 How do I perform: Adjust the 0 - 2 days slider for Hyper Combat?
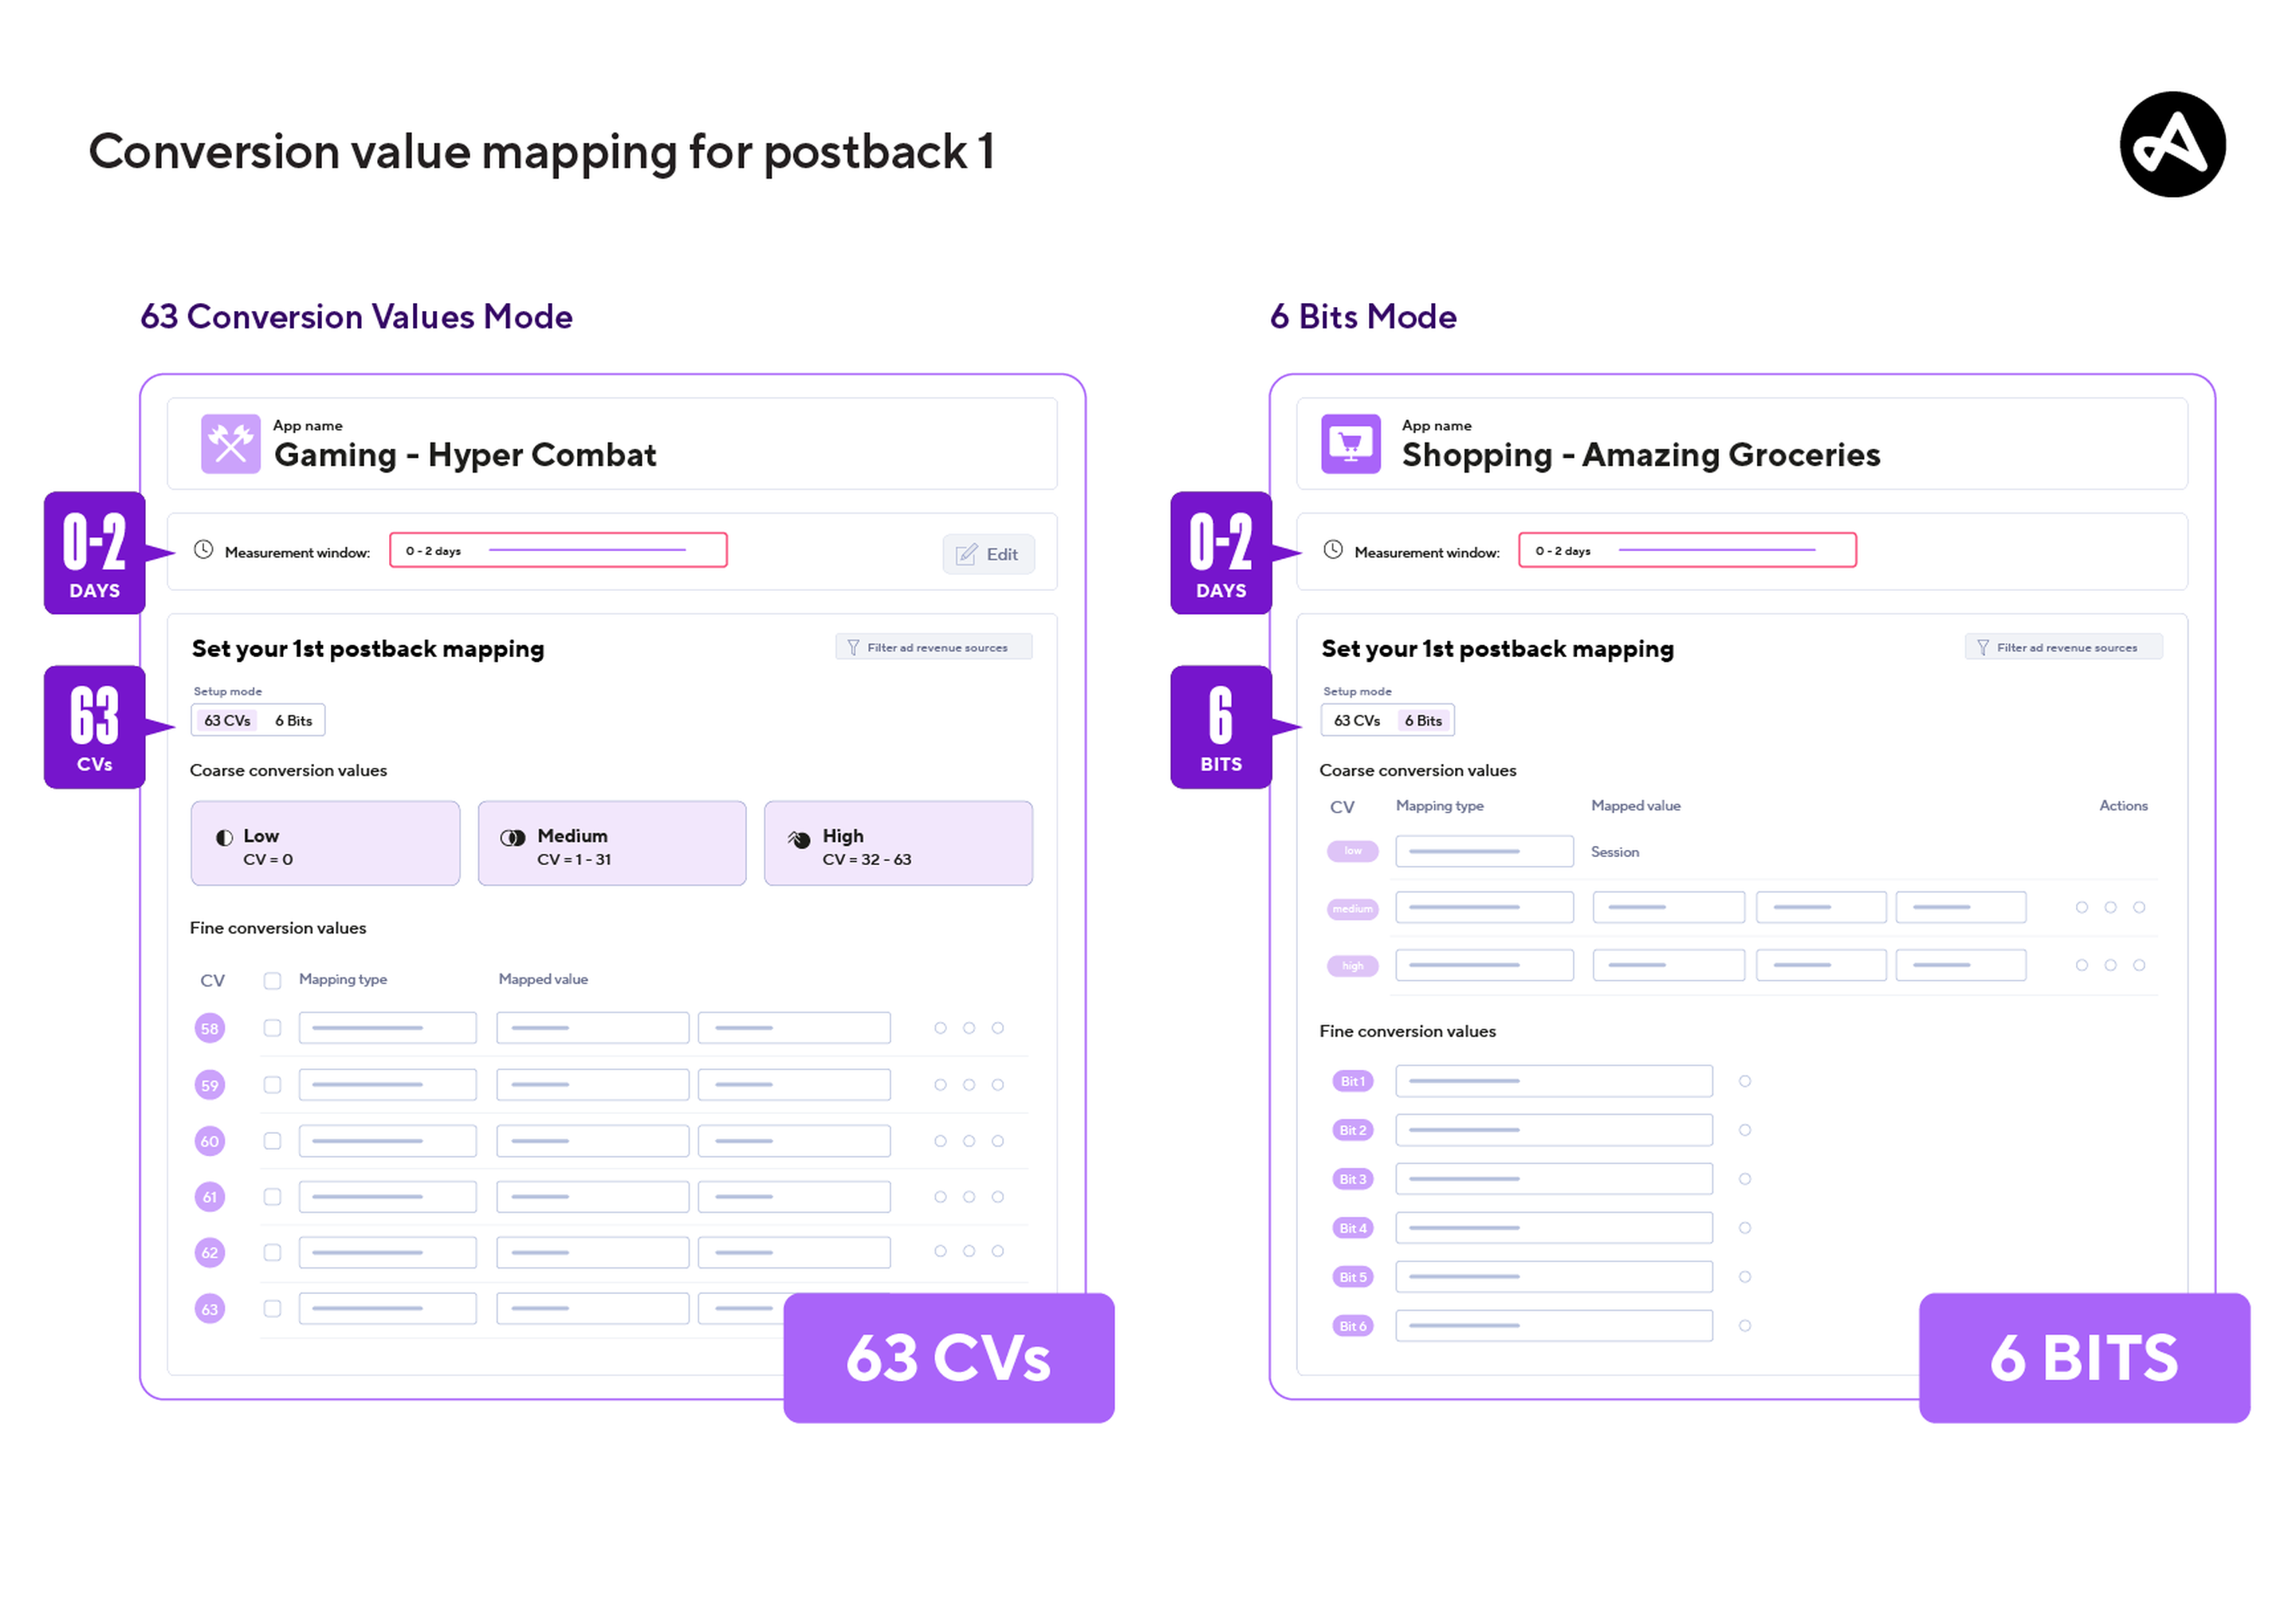point(558,550)
